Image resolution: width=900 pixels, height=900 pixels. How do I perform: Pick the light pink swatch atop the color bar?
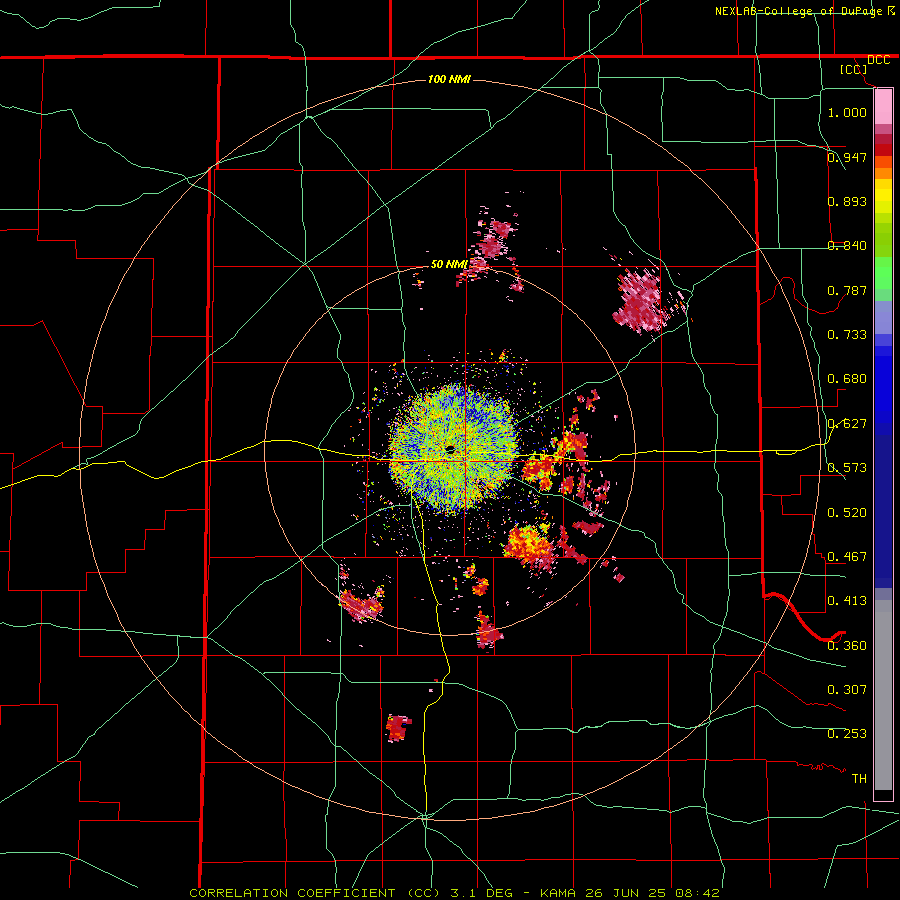[883, 107]
